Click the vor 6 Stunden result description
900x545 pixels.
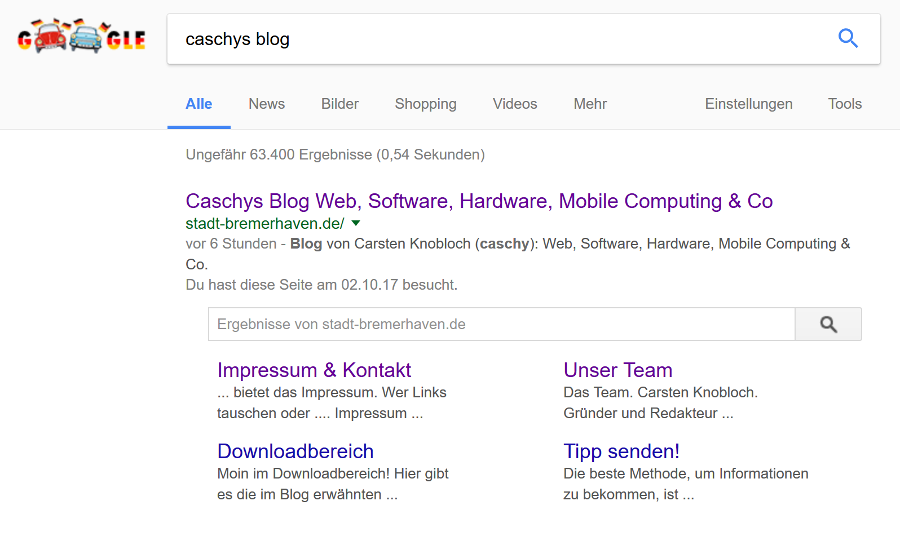[518, 254]
